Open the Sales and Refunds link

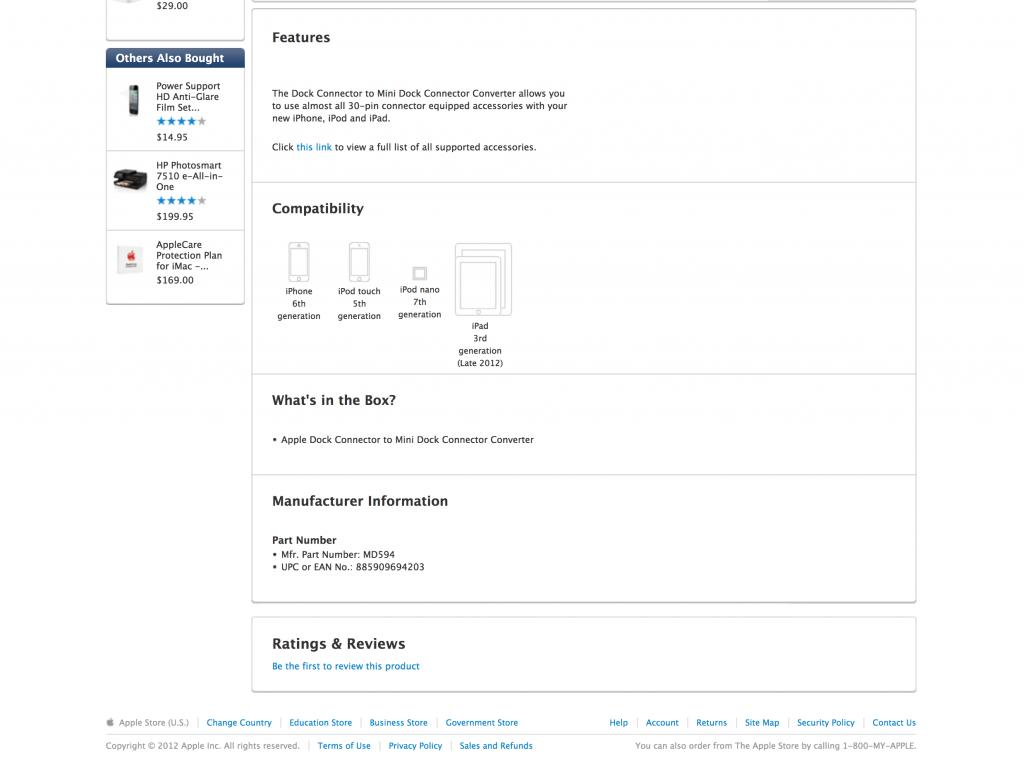point(496,745)
